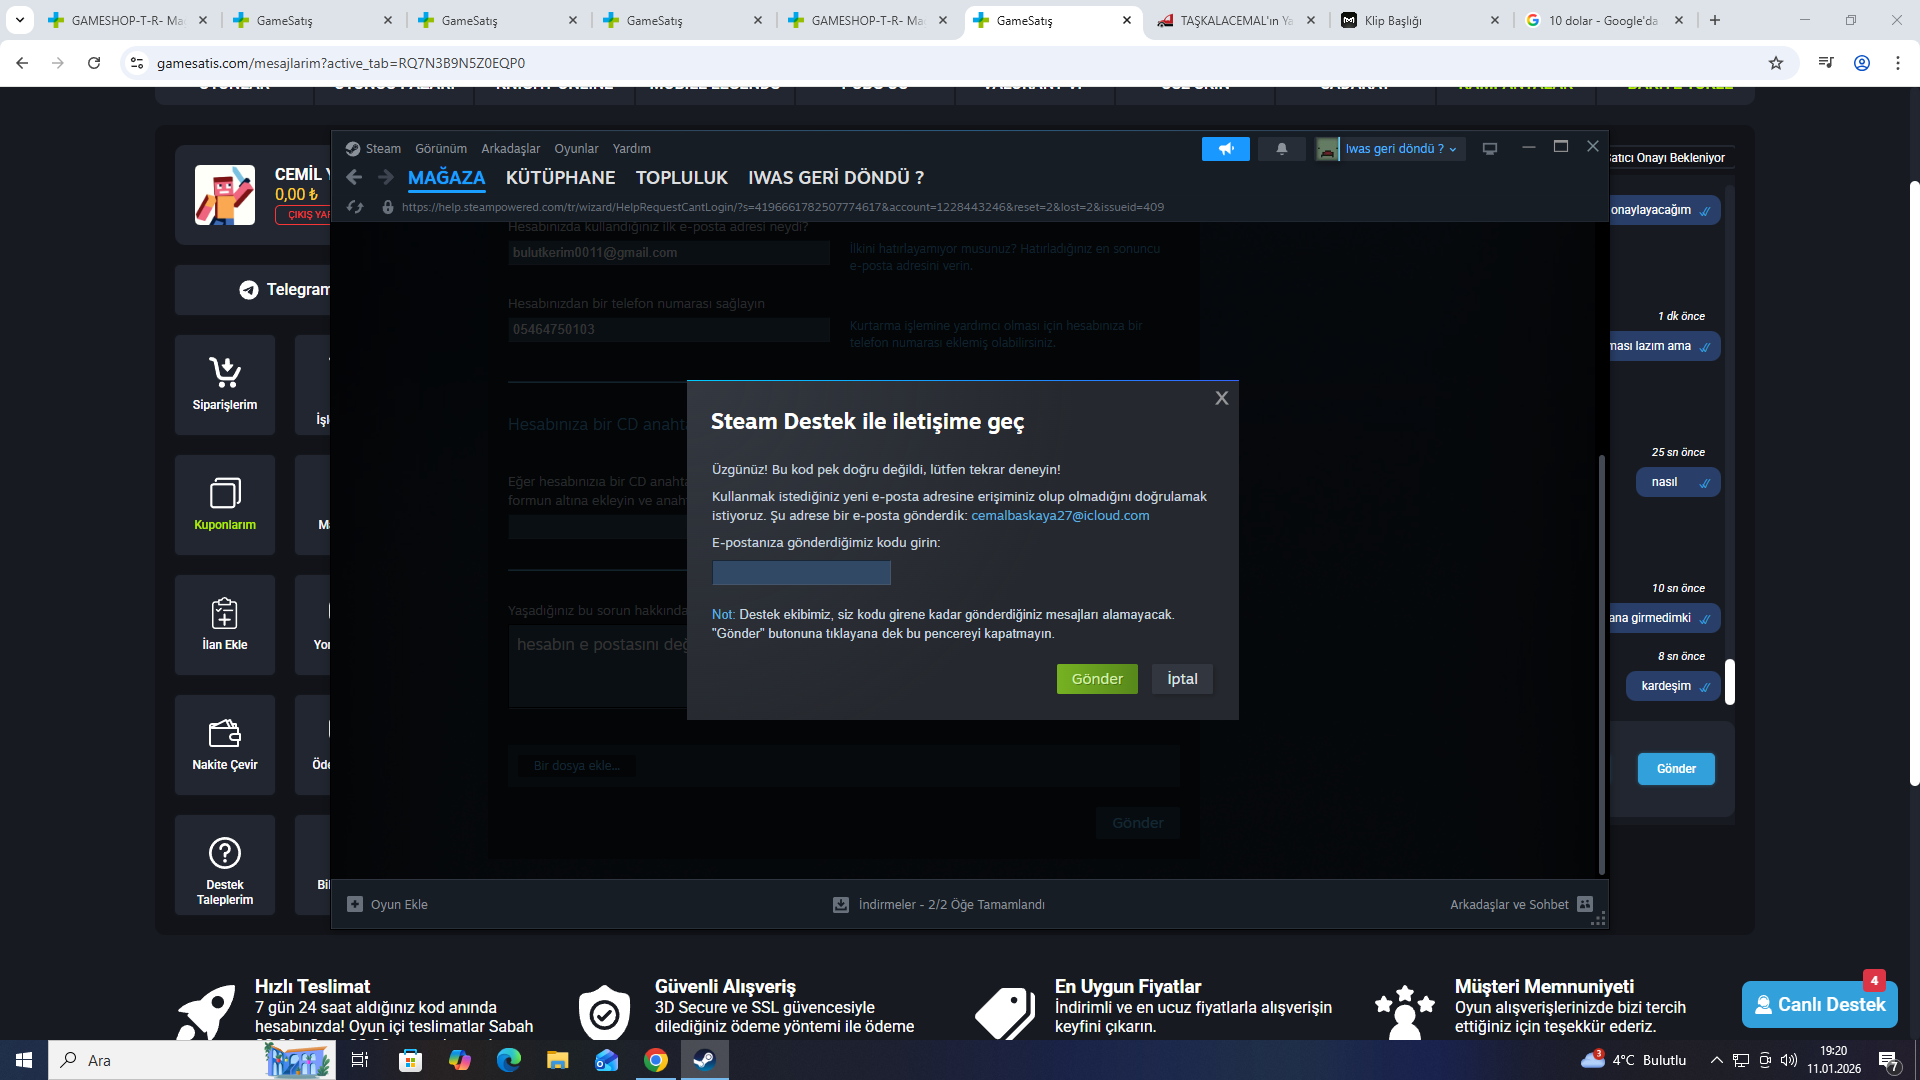Click İptal in Steam Destek dialog

pos(1182,679)
